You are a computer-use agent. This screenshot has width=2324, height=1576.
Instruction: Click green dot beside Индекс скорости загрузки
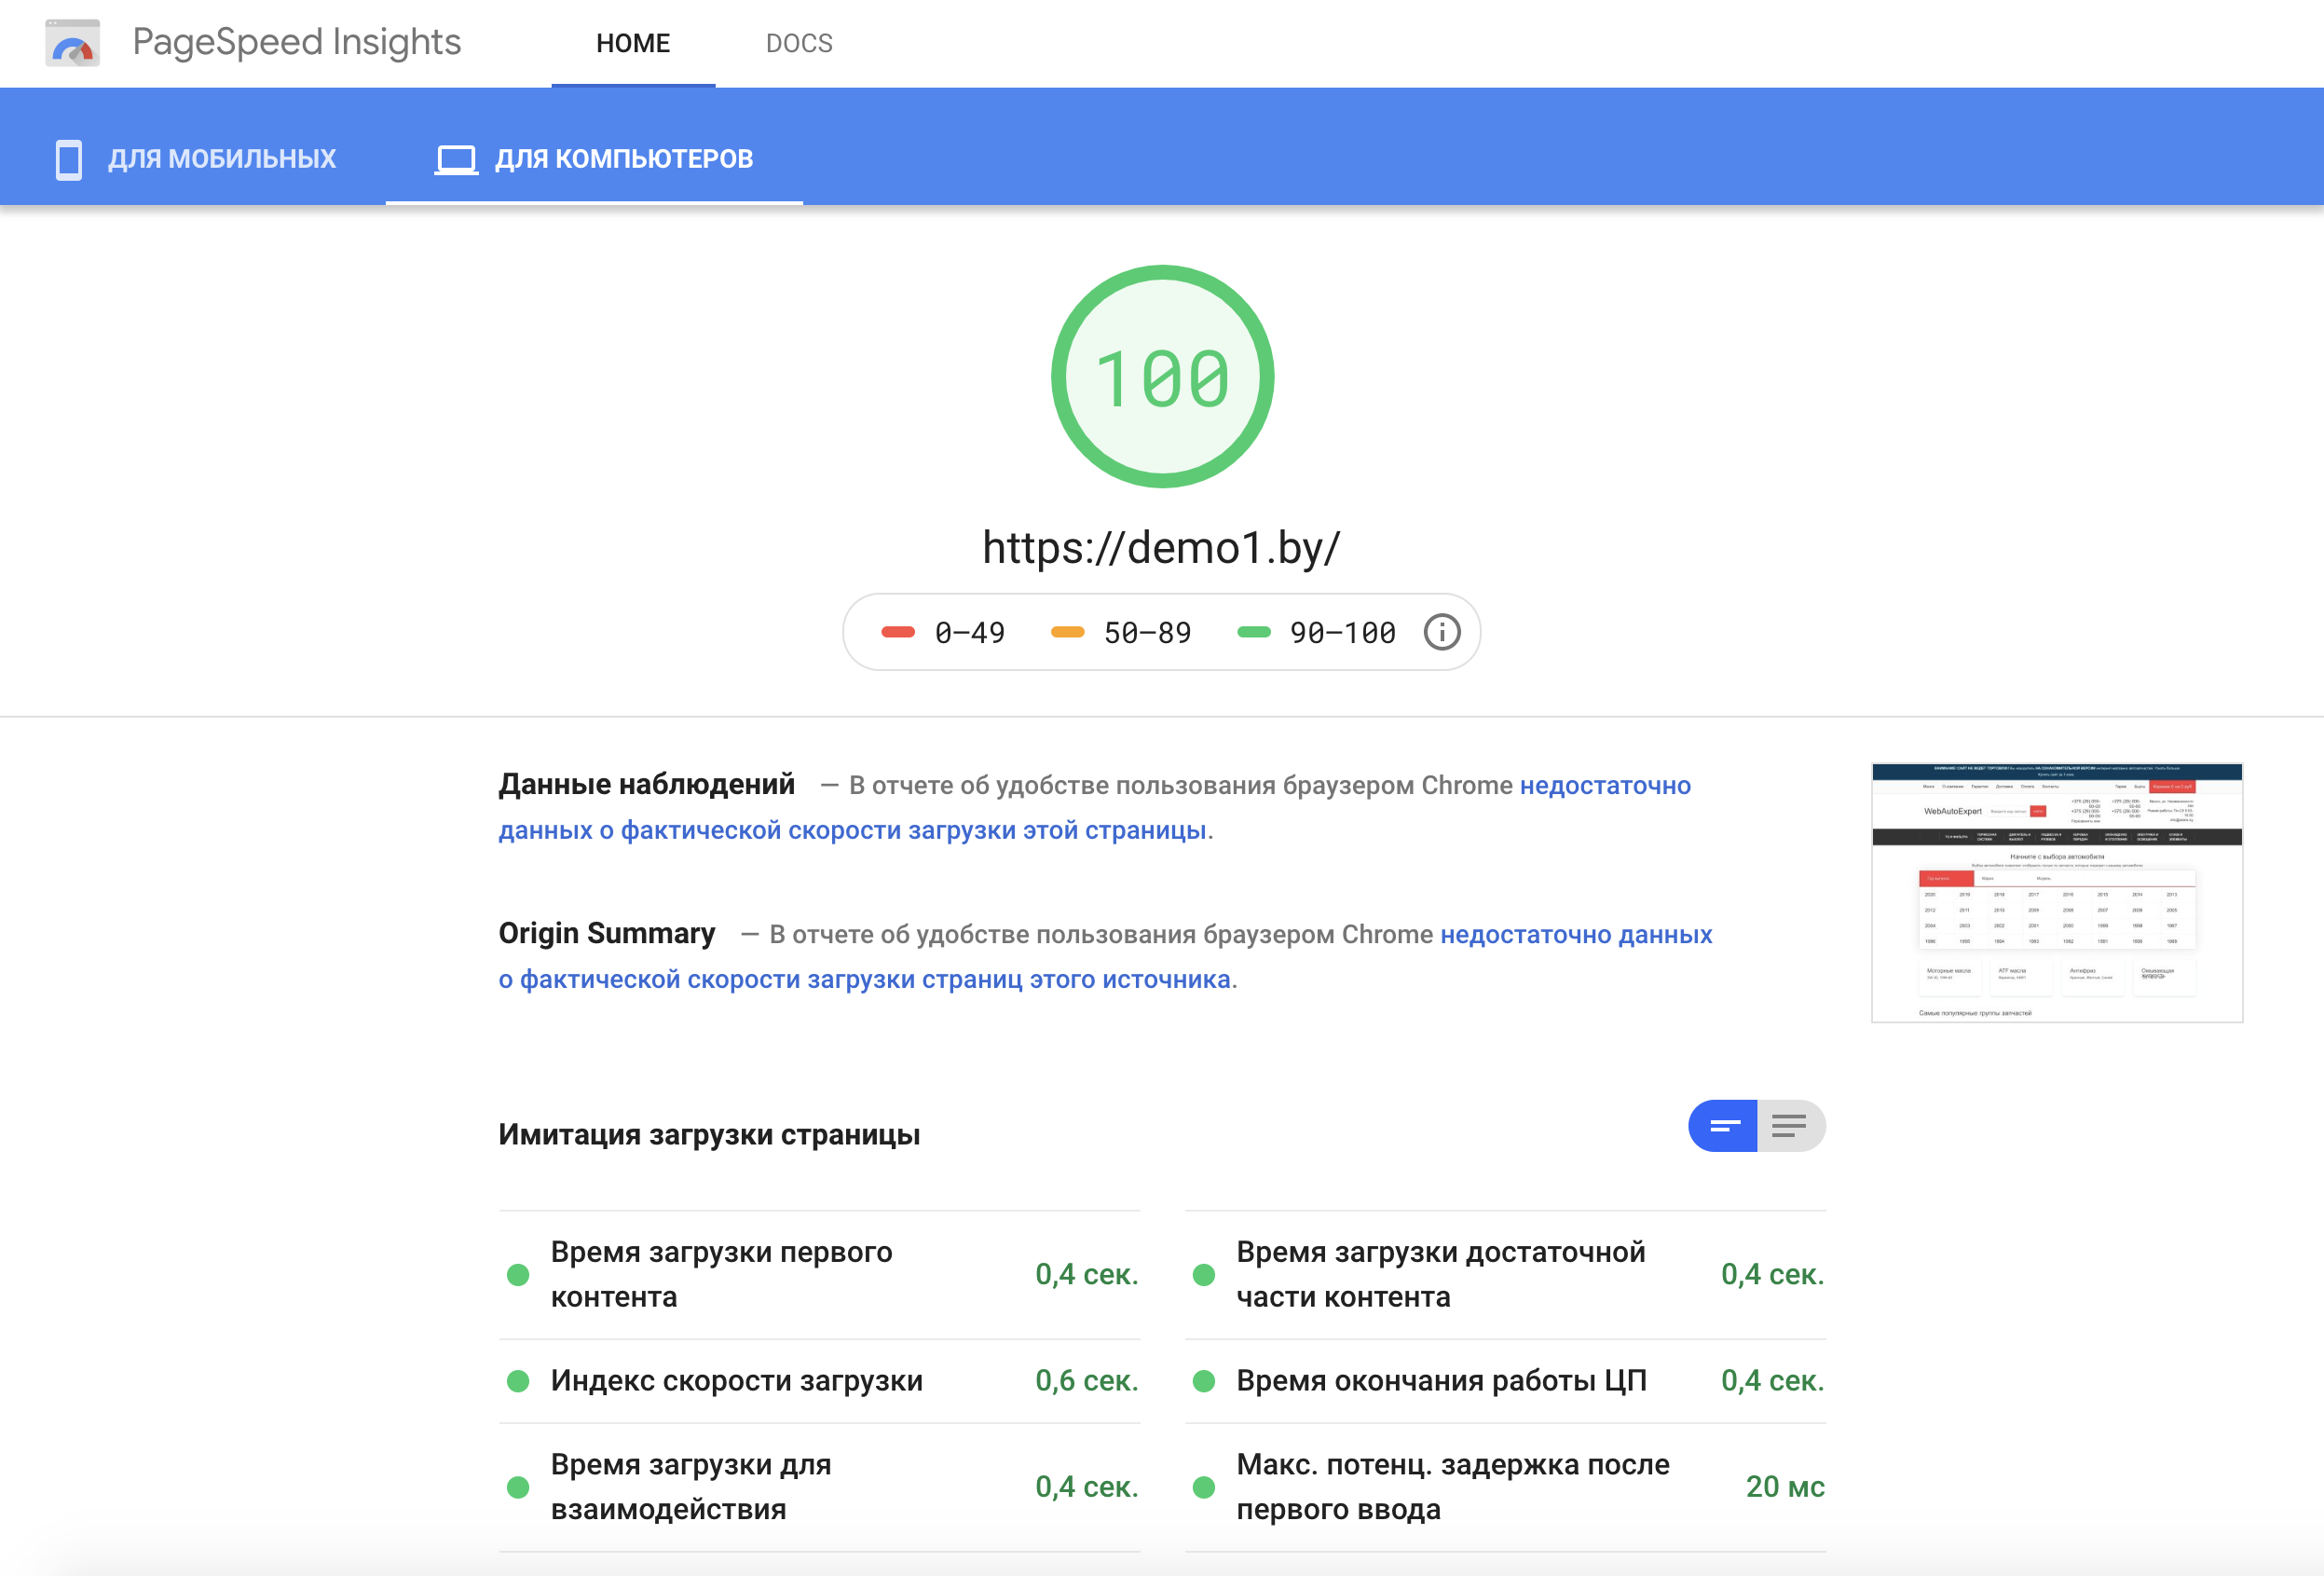(x=518, y=1381)
